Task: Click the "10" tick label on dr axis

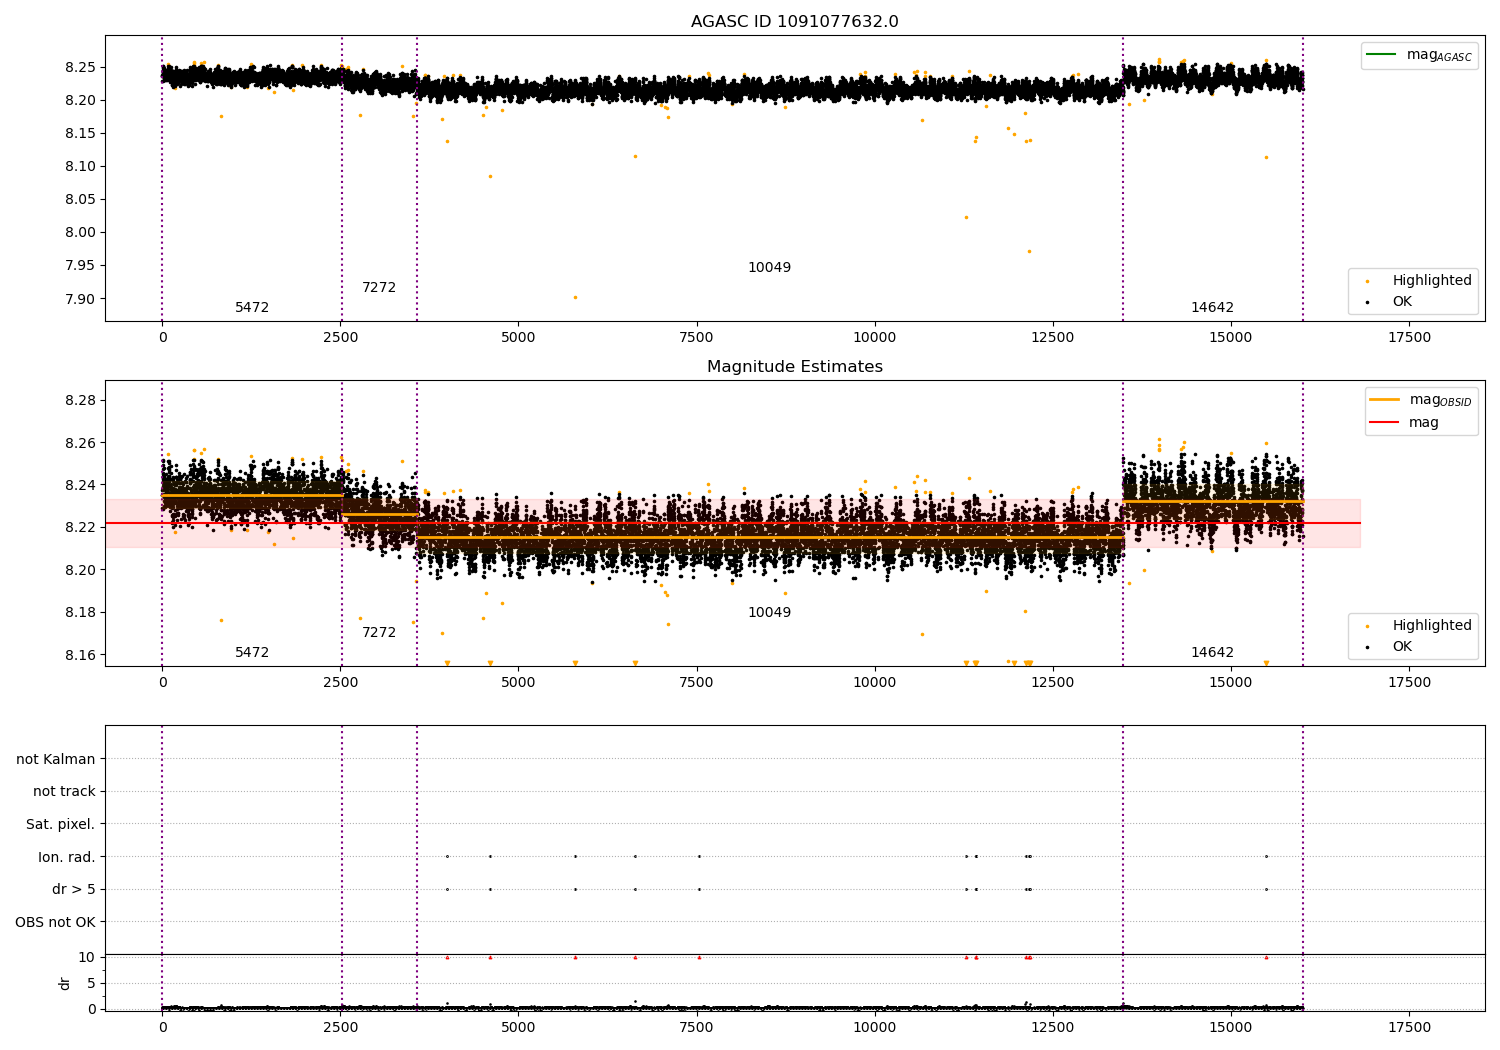Action: point(87,958)
